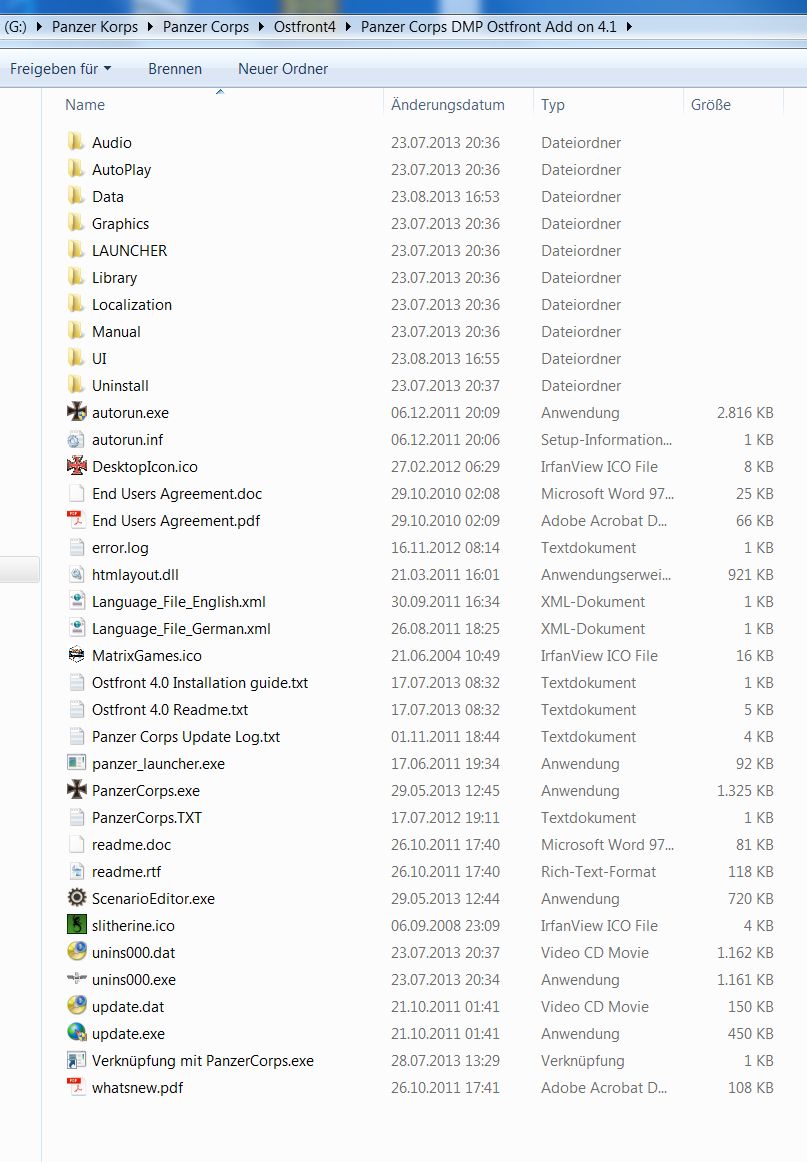Image resolution: width=807 pixels, height=1162 pixels.
Task: Select Ostfront 4.0 Installation guide.txt
Action: click(x=200, y=683)
